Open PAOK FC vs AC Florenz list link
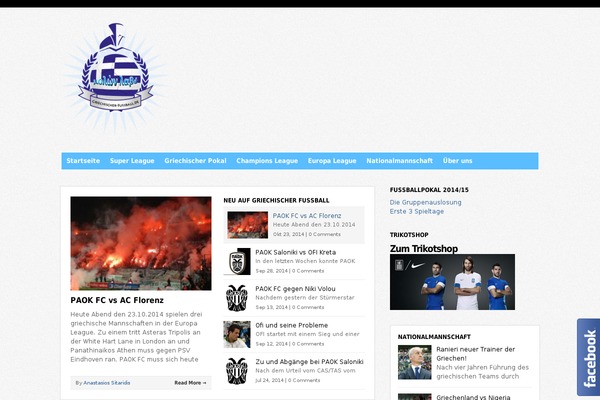Viewport: 600px width, 400px height. coord(307,216)
